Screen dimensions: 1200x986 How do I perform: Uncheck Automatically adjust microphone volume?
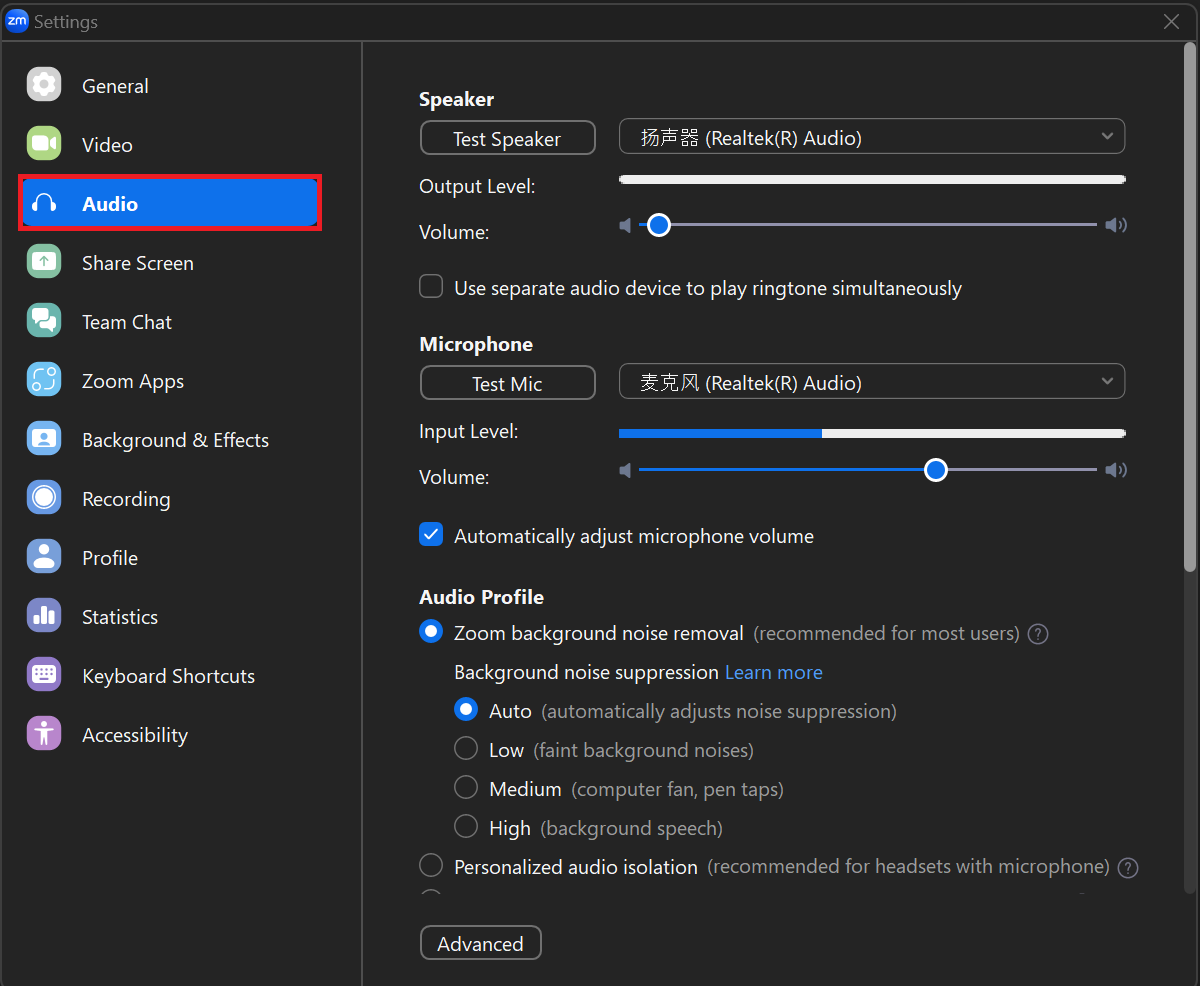click(x=431, y=535)
